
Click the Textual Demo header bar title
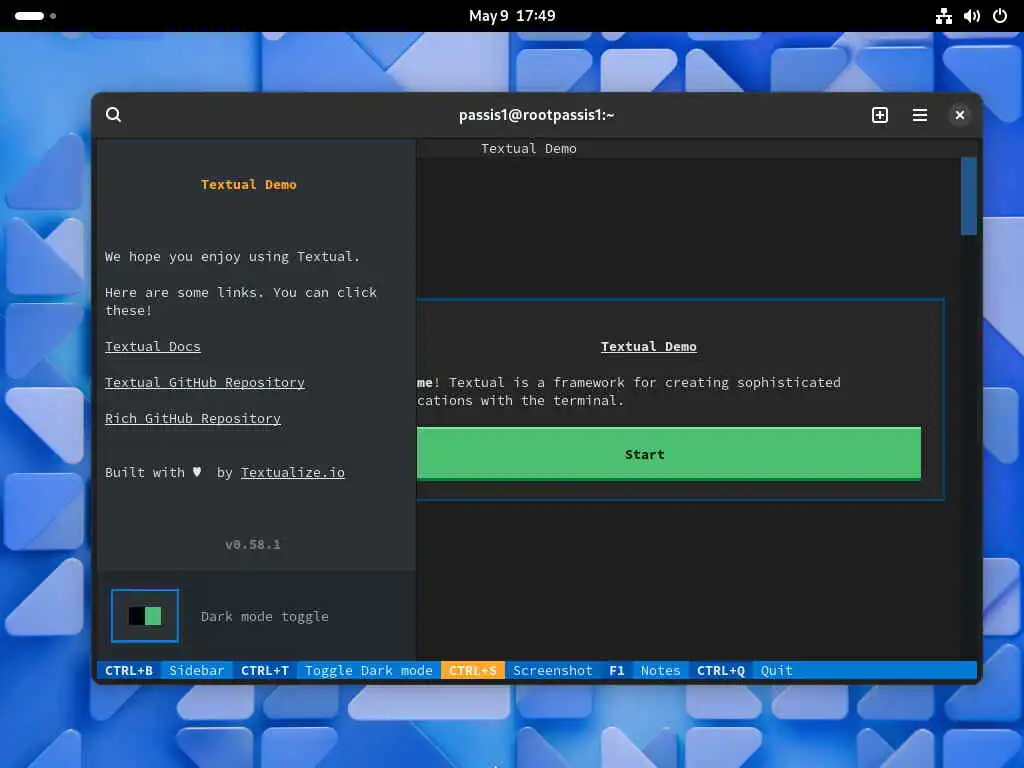point(529,149)
